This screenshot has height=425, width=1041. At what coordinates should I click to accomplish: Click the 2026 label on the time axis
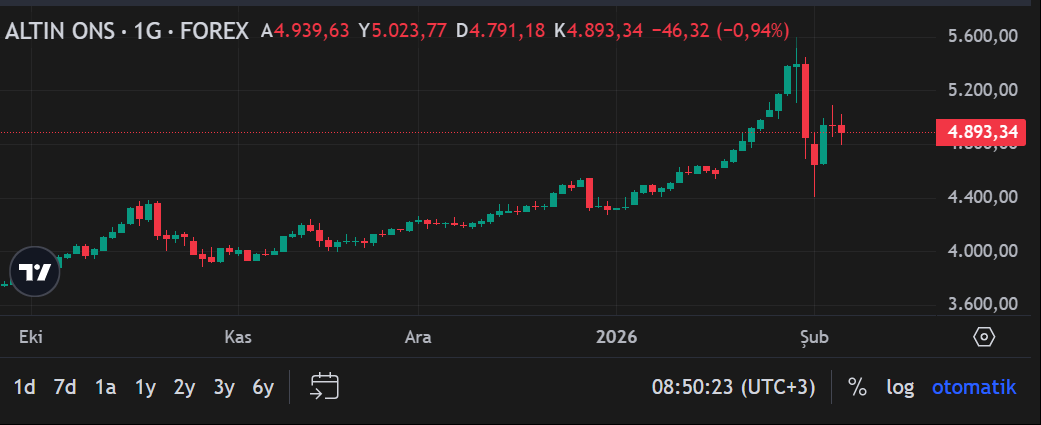(x=615, y=337)
